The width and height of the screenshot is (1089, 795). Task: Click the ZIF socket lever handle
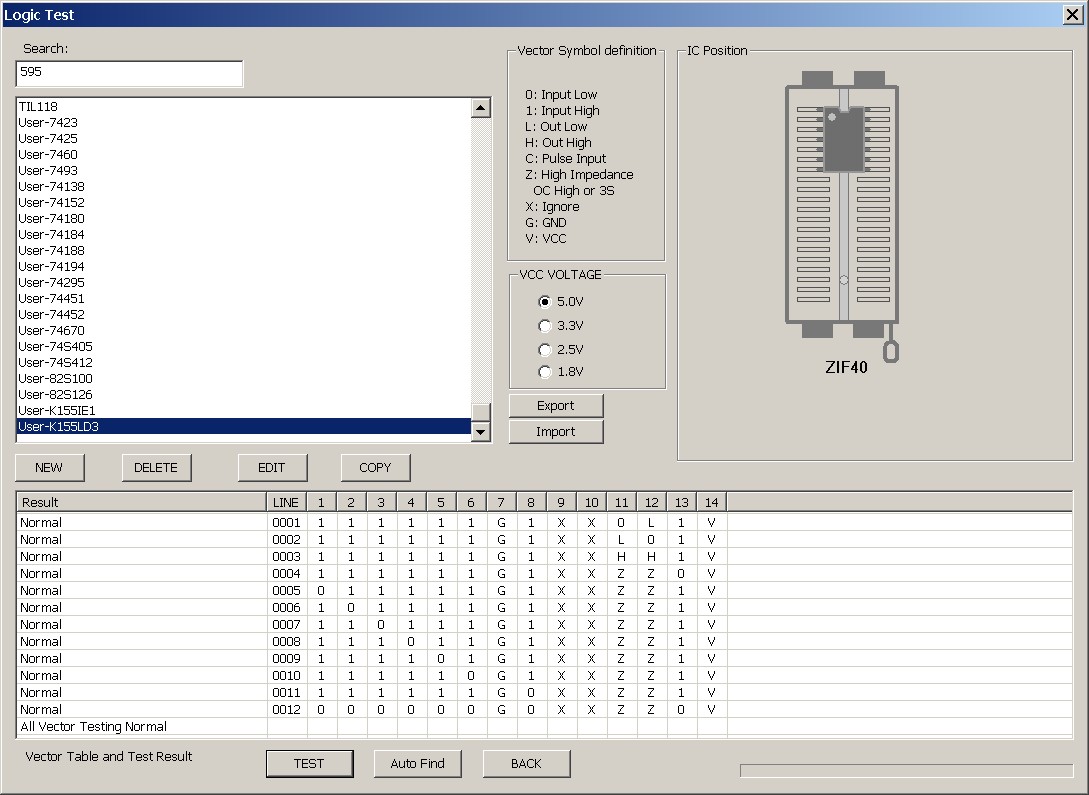tap(891, 350)
